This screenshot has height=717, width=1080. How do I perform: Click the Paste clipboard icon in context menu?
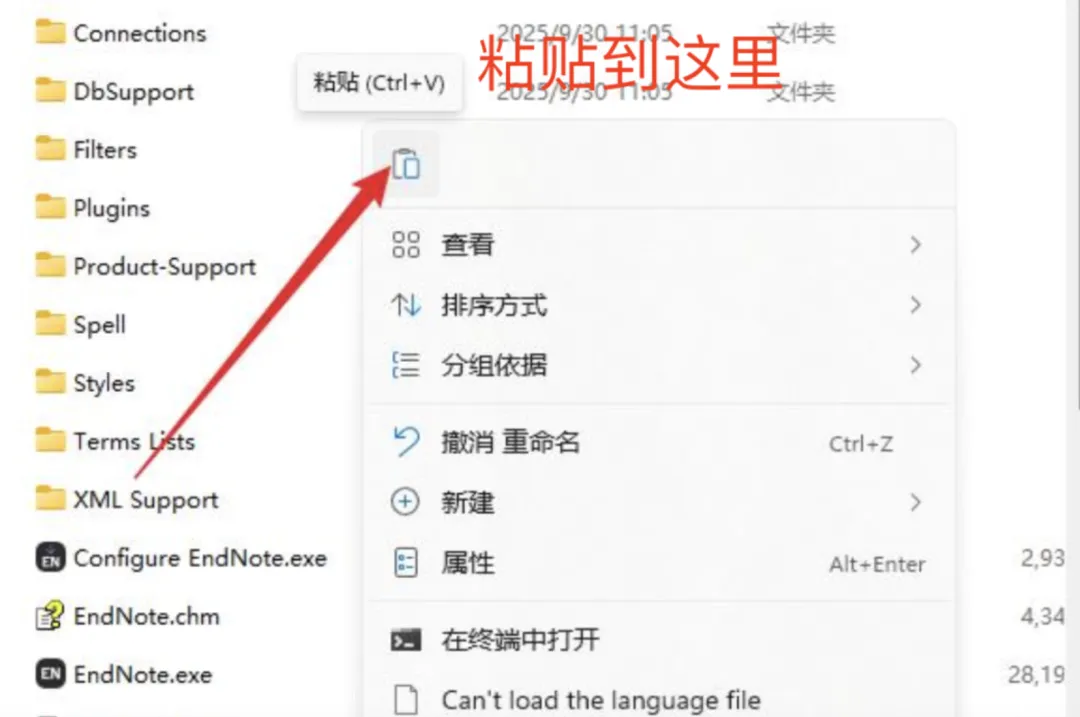pos(406,164)
